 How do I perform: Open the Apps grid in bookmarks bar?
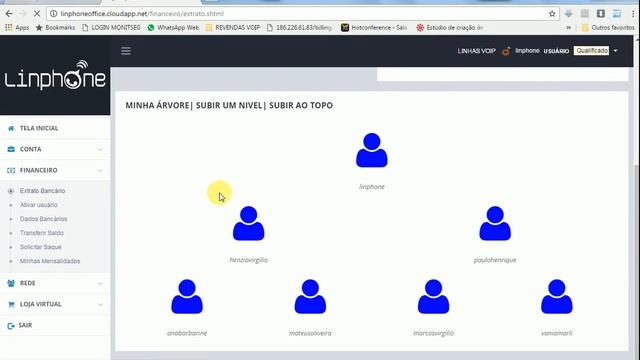click(17, 27)
